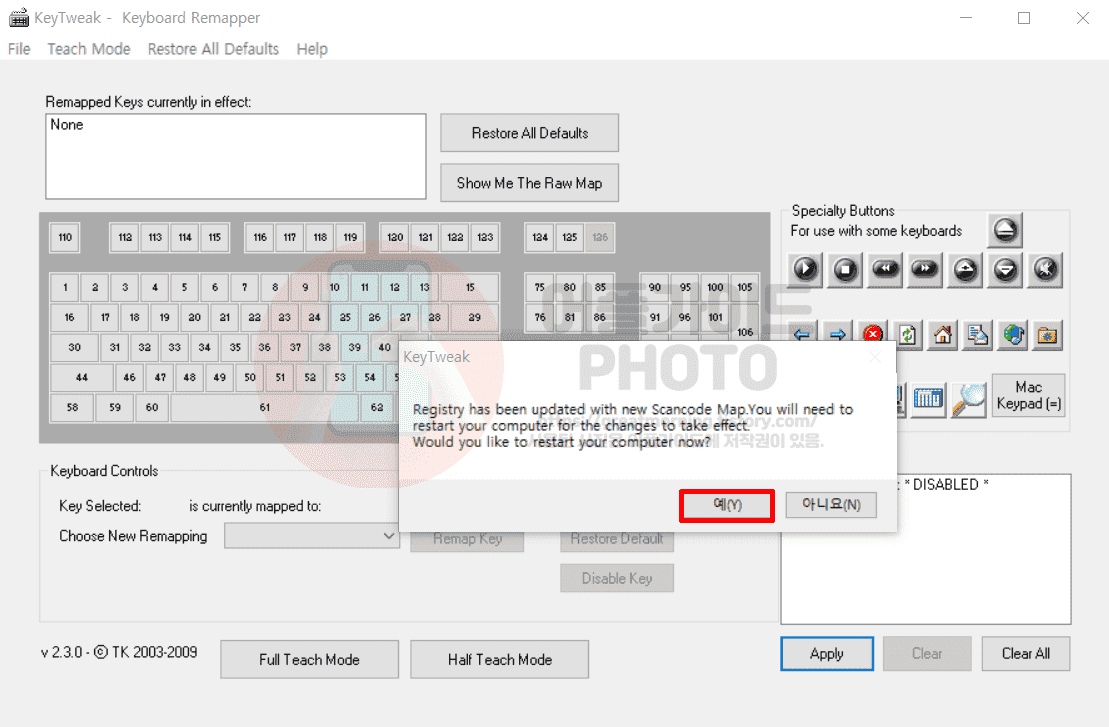
Task: Select the key labeled 16
Action: coord(69,317)
